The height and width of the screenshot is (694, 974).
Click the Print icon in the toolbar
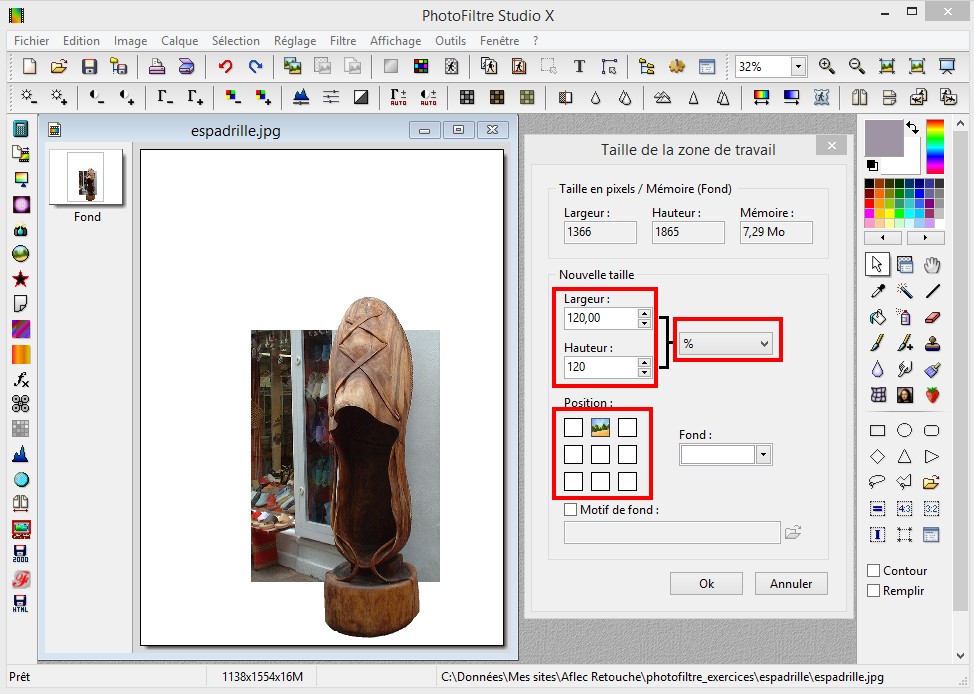coord(157,66)
